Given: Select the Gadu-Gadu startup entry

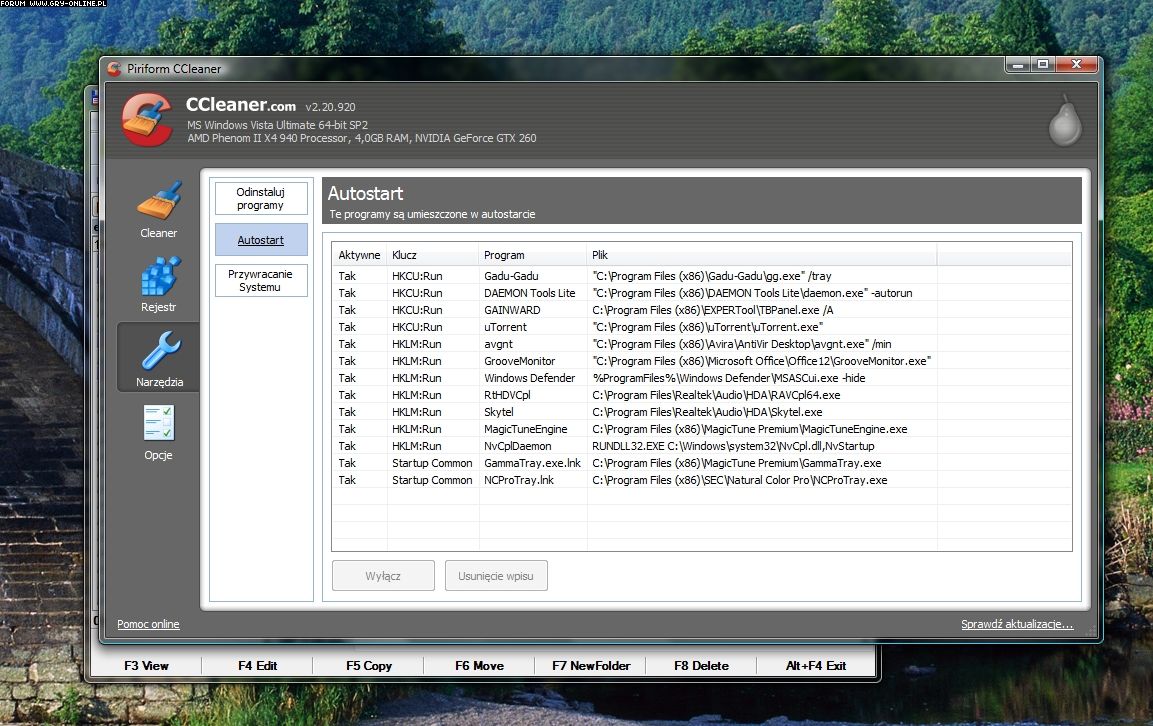Looking at the screenshot, I should tap(702, 276).
